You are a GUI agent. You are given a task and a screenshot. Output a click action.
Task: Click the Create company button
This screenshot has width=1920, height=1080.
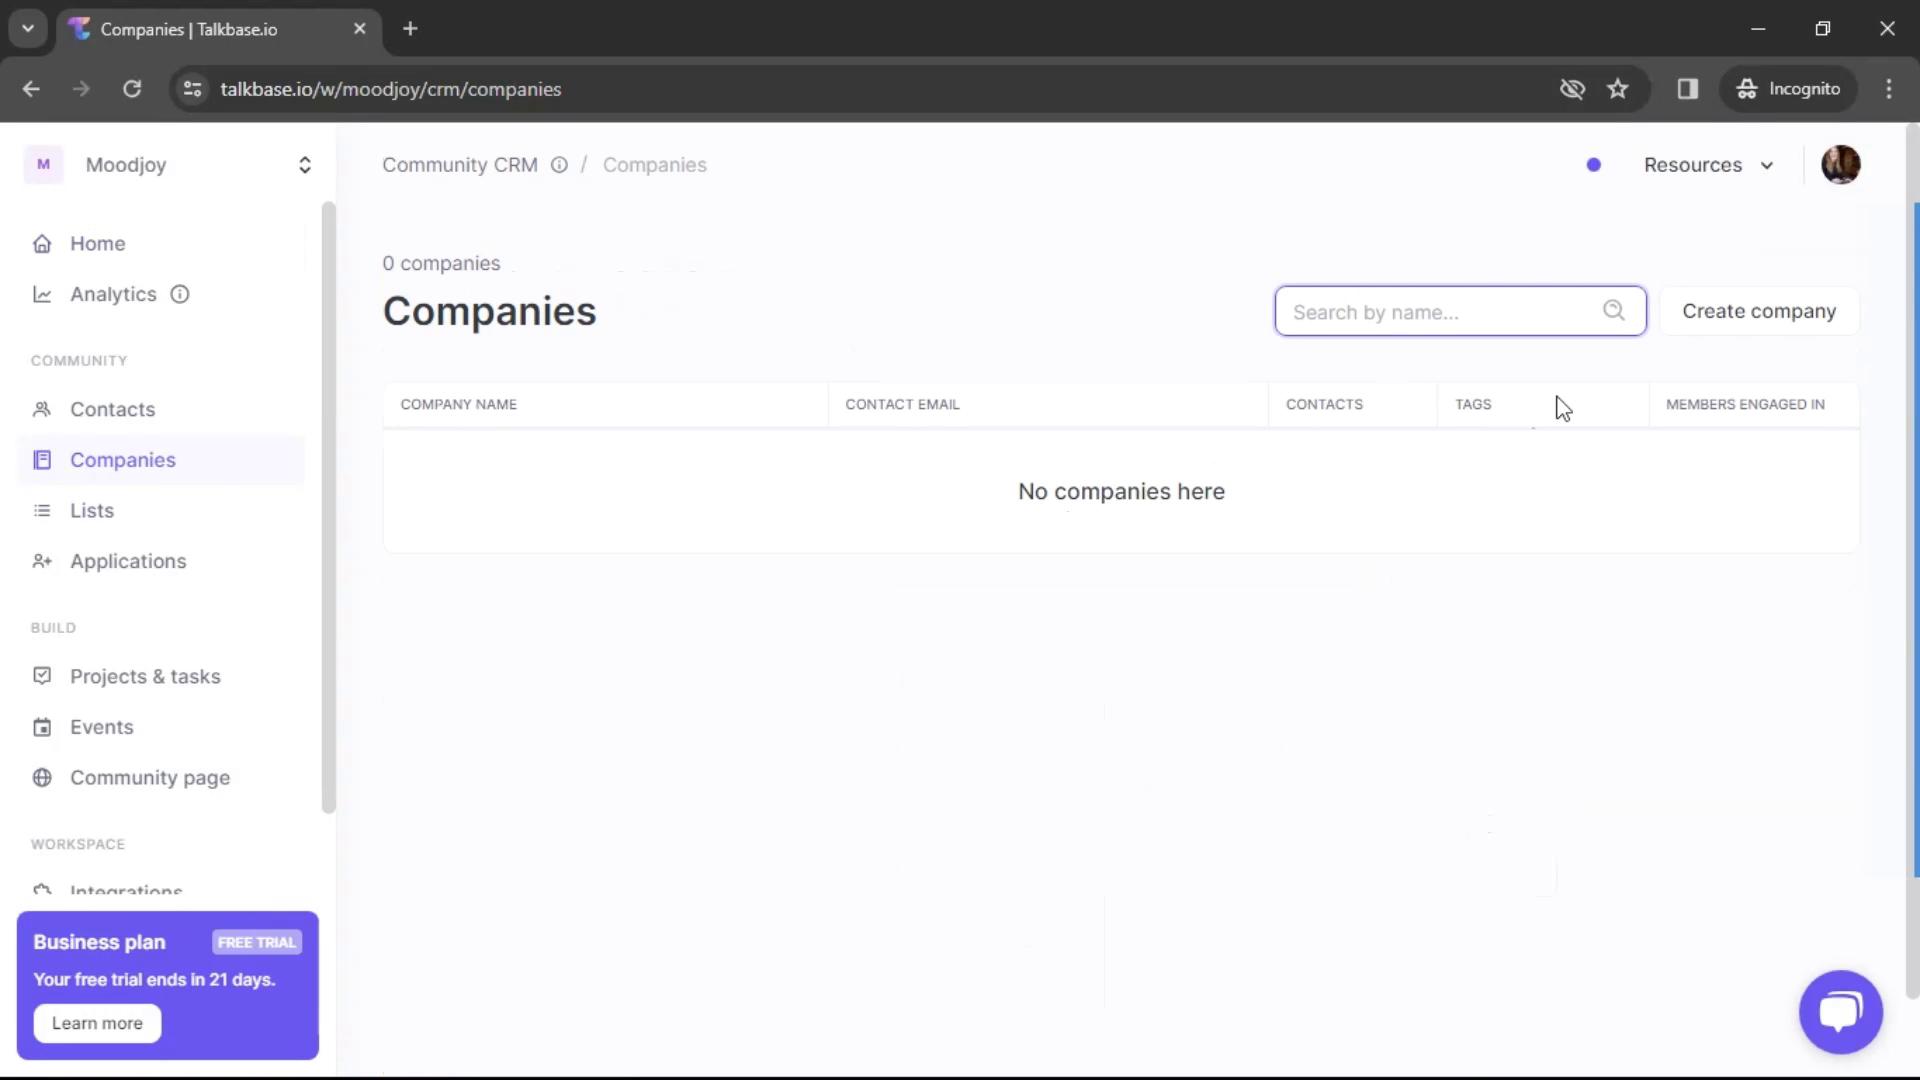1759,310
